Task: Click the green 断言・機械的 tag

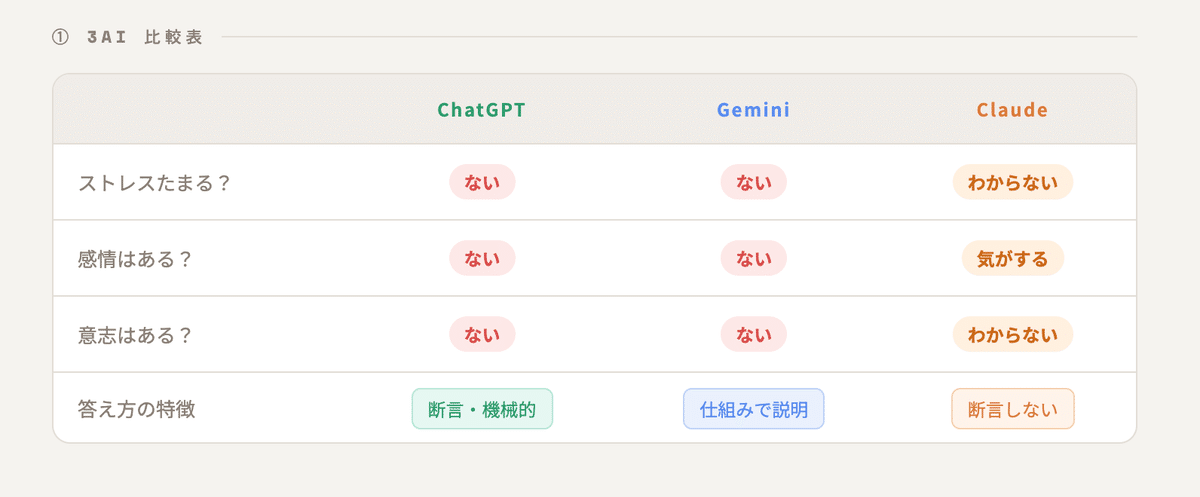Action: 482,409
